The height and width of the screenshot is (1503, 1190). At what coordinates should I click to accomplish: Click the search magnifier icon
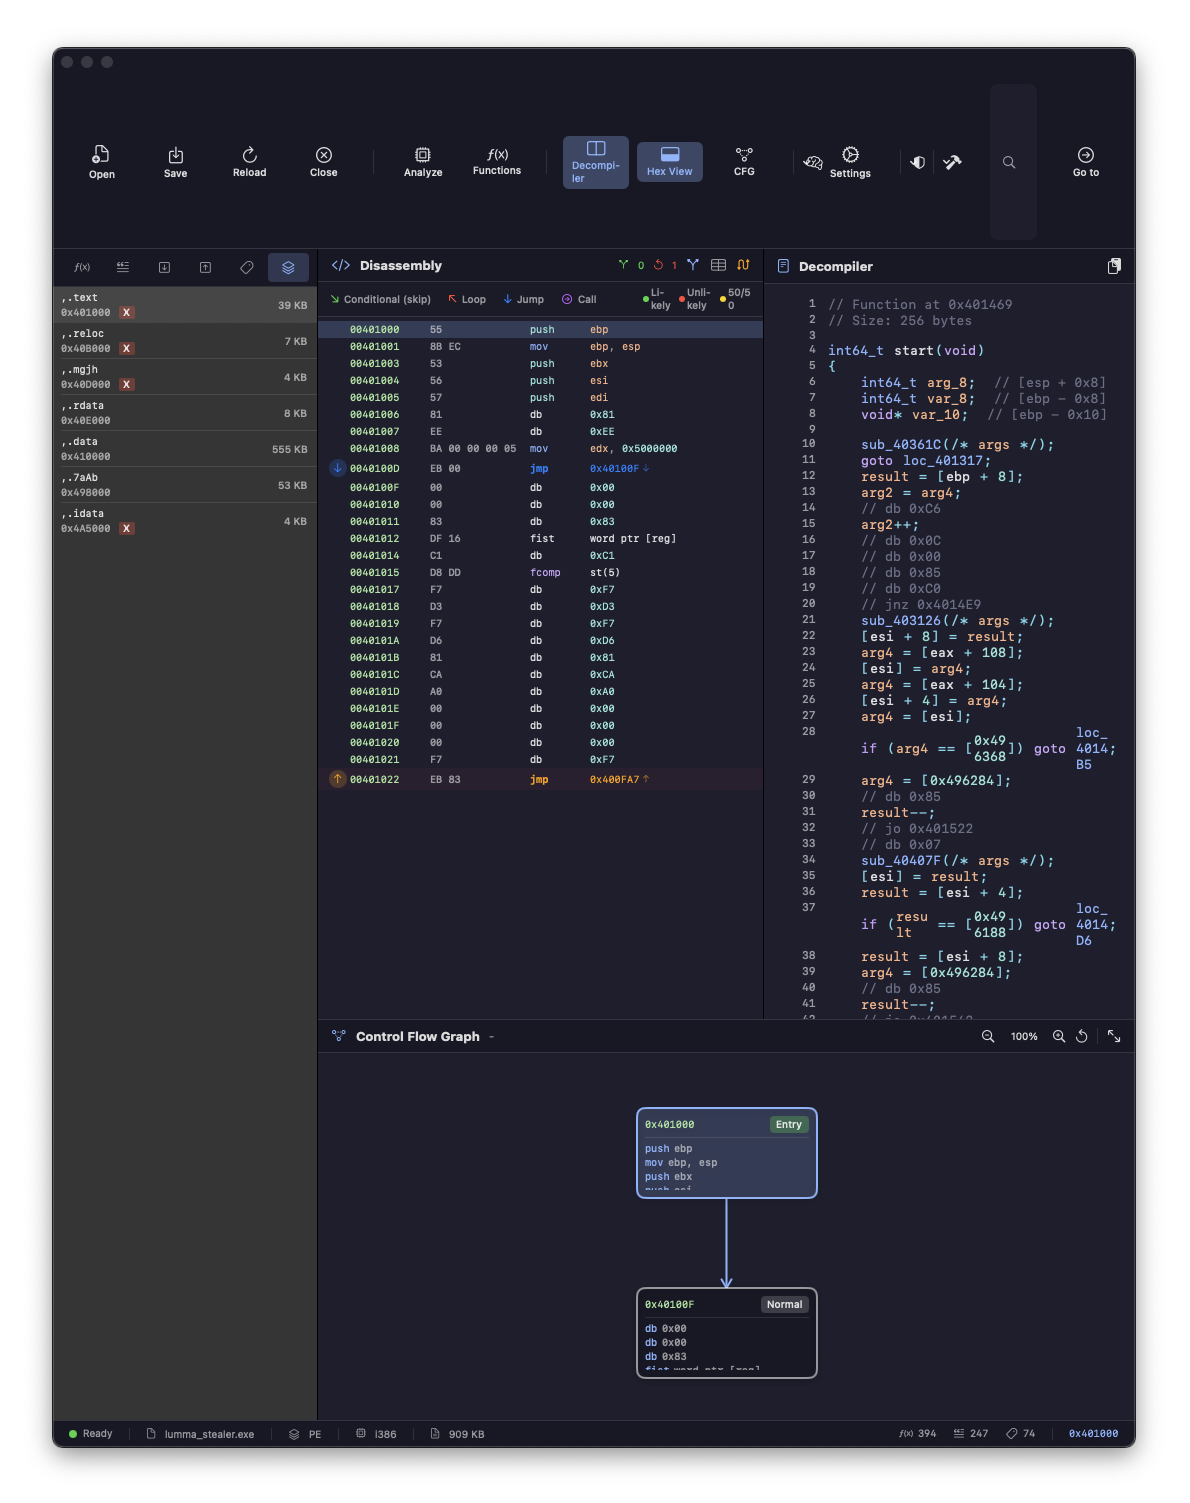[1009, 162]
